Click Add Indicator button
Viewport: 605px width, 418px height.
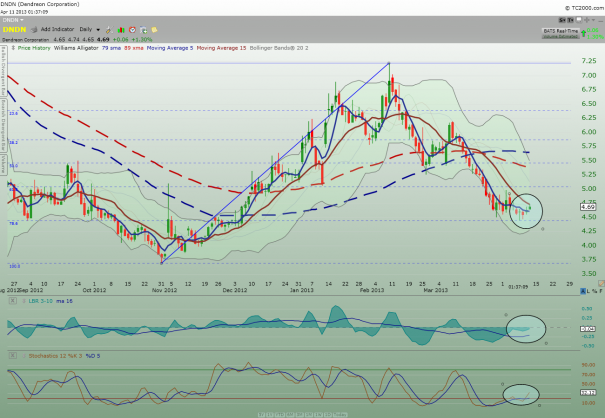(57, 29)
